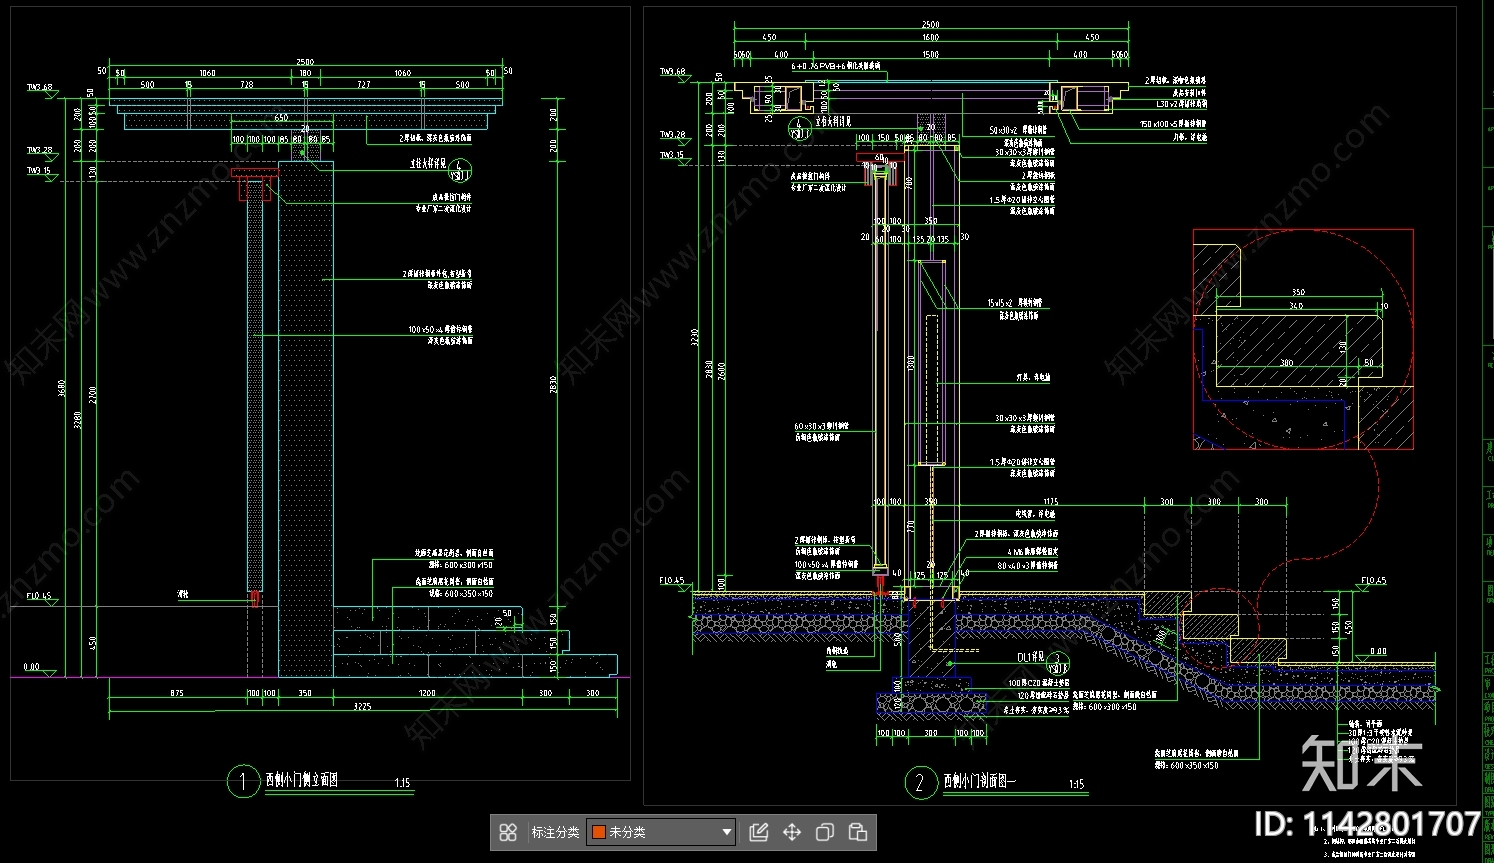1494x863 pixels.
Task: Click the 6+0.76PVB+6 glass annotation
Action: click(x=835, y=66)
